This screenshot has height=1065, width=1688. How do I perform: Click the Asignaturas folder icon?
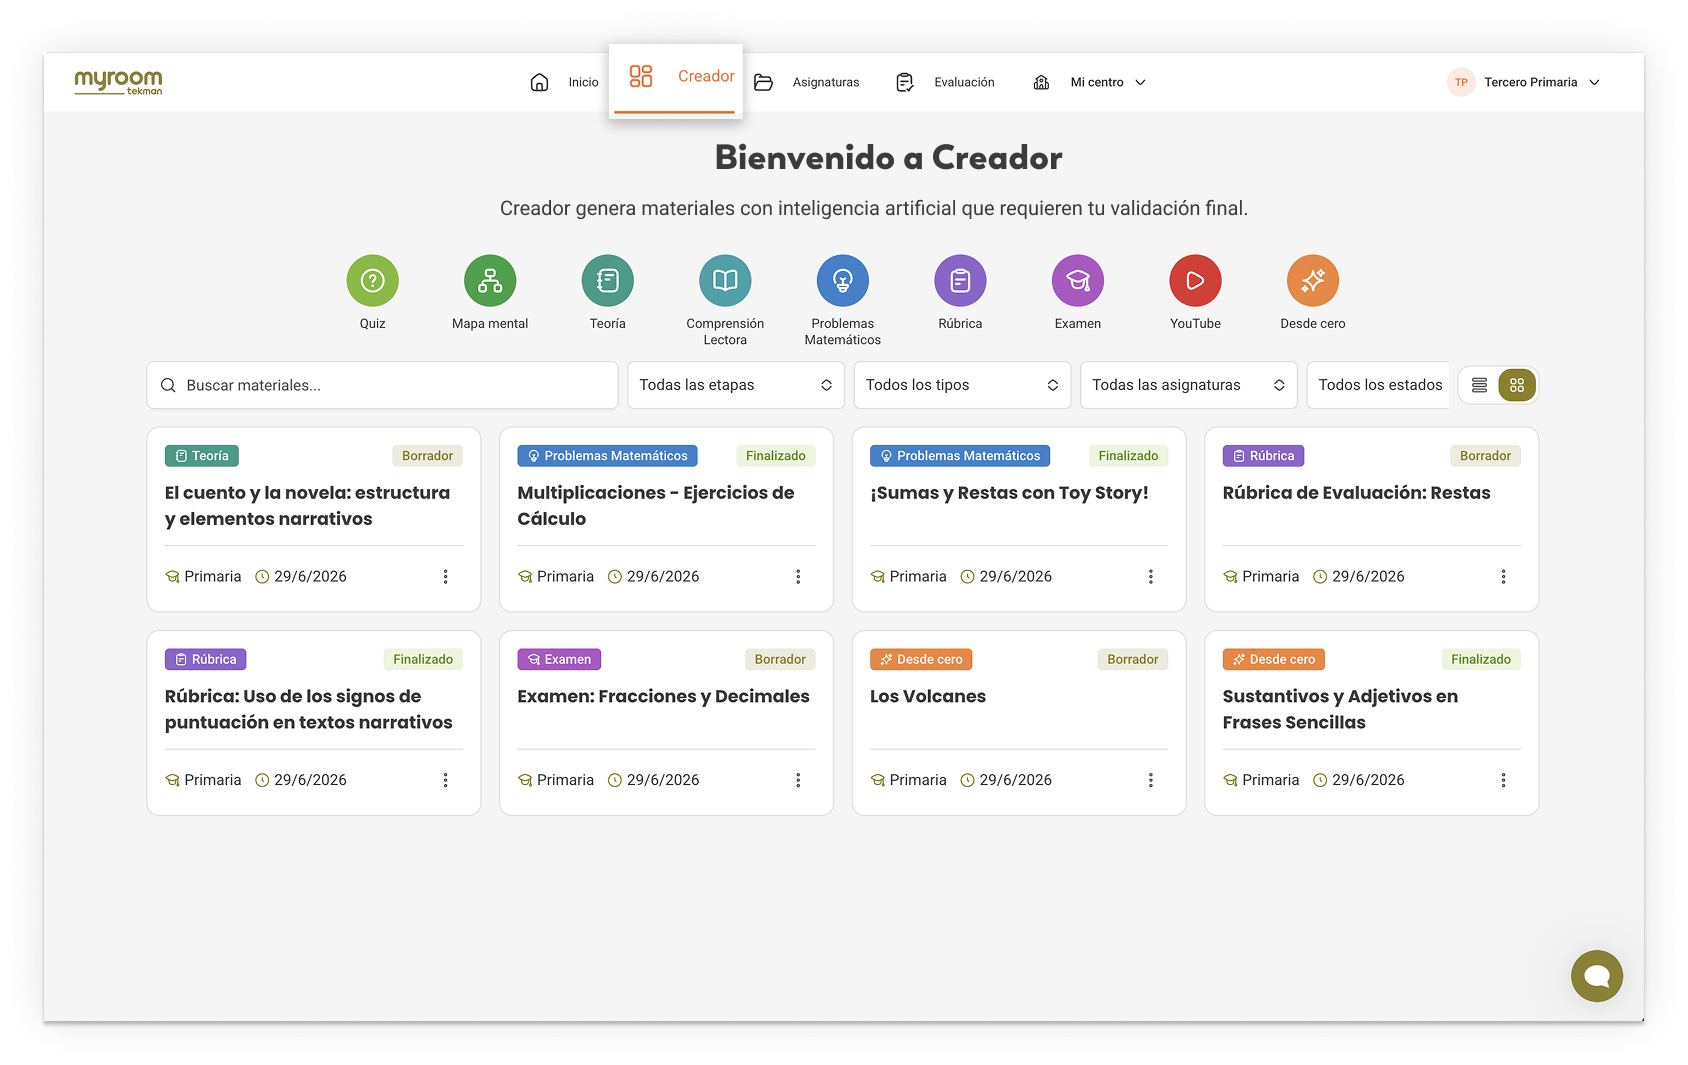(x=764, y=82)
